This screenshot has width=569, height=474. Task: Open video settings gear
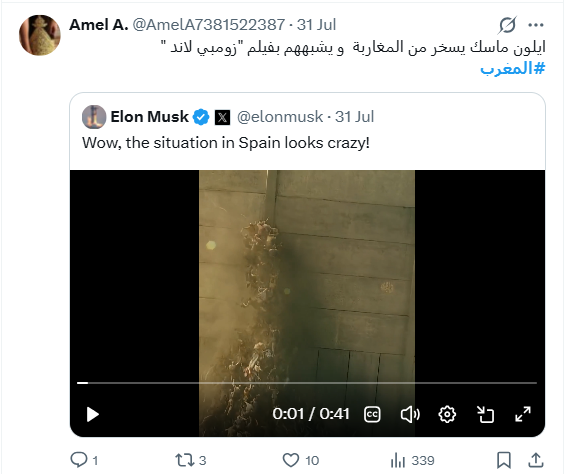(447, 414)
